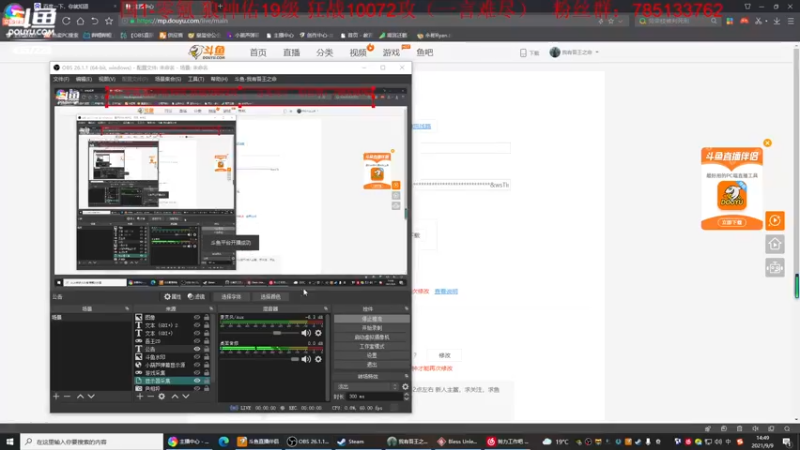Go to Douyu 分类 tab
This screenshot has height=450, width=800.
point(324,53)
